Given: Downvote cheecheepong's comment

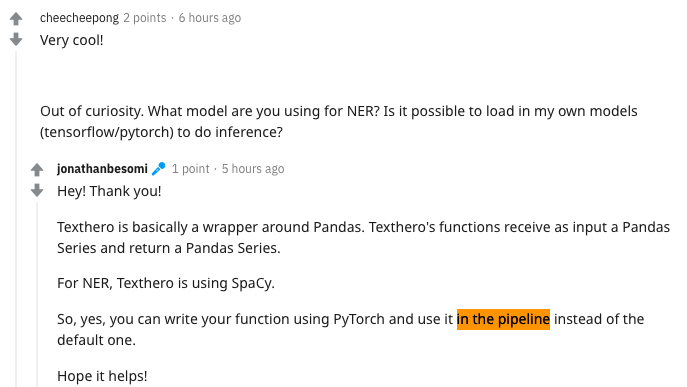Looking at the screenshot, I should pyautogui.click(x=16, y=39).
